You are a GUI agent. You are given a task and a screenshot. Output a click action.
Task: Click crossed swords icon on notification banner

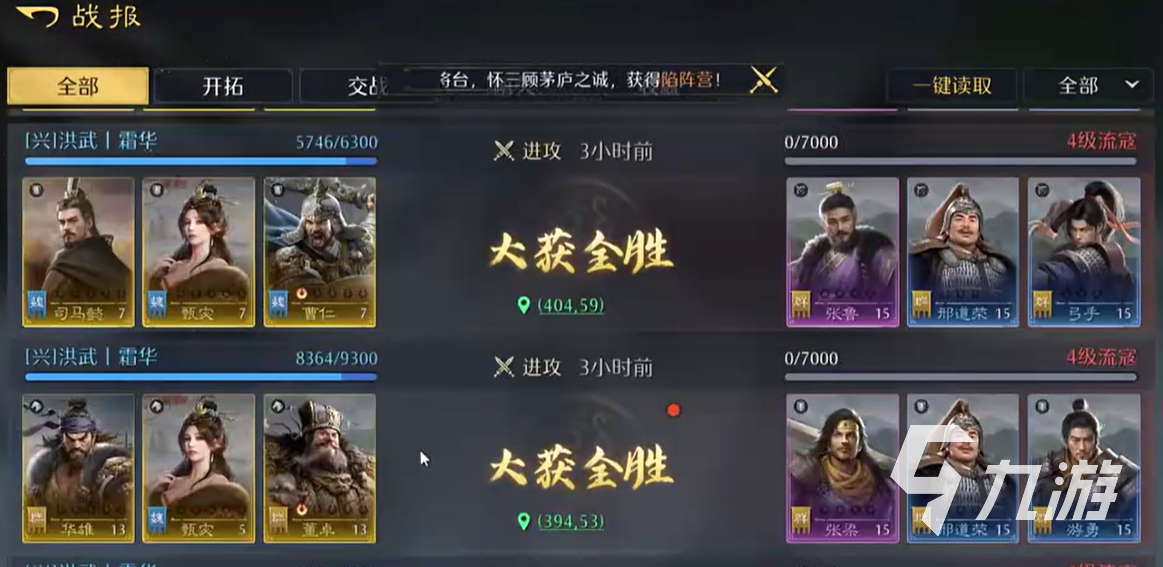click(x=763, y=79)
